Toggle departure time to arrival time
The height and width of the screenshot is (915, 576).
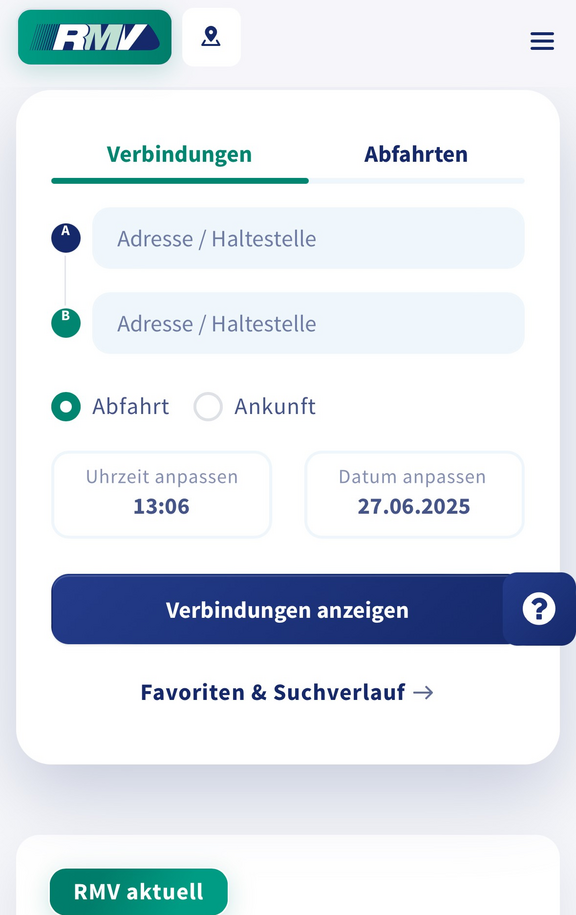(x=208, y=407)
